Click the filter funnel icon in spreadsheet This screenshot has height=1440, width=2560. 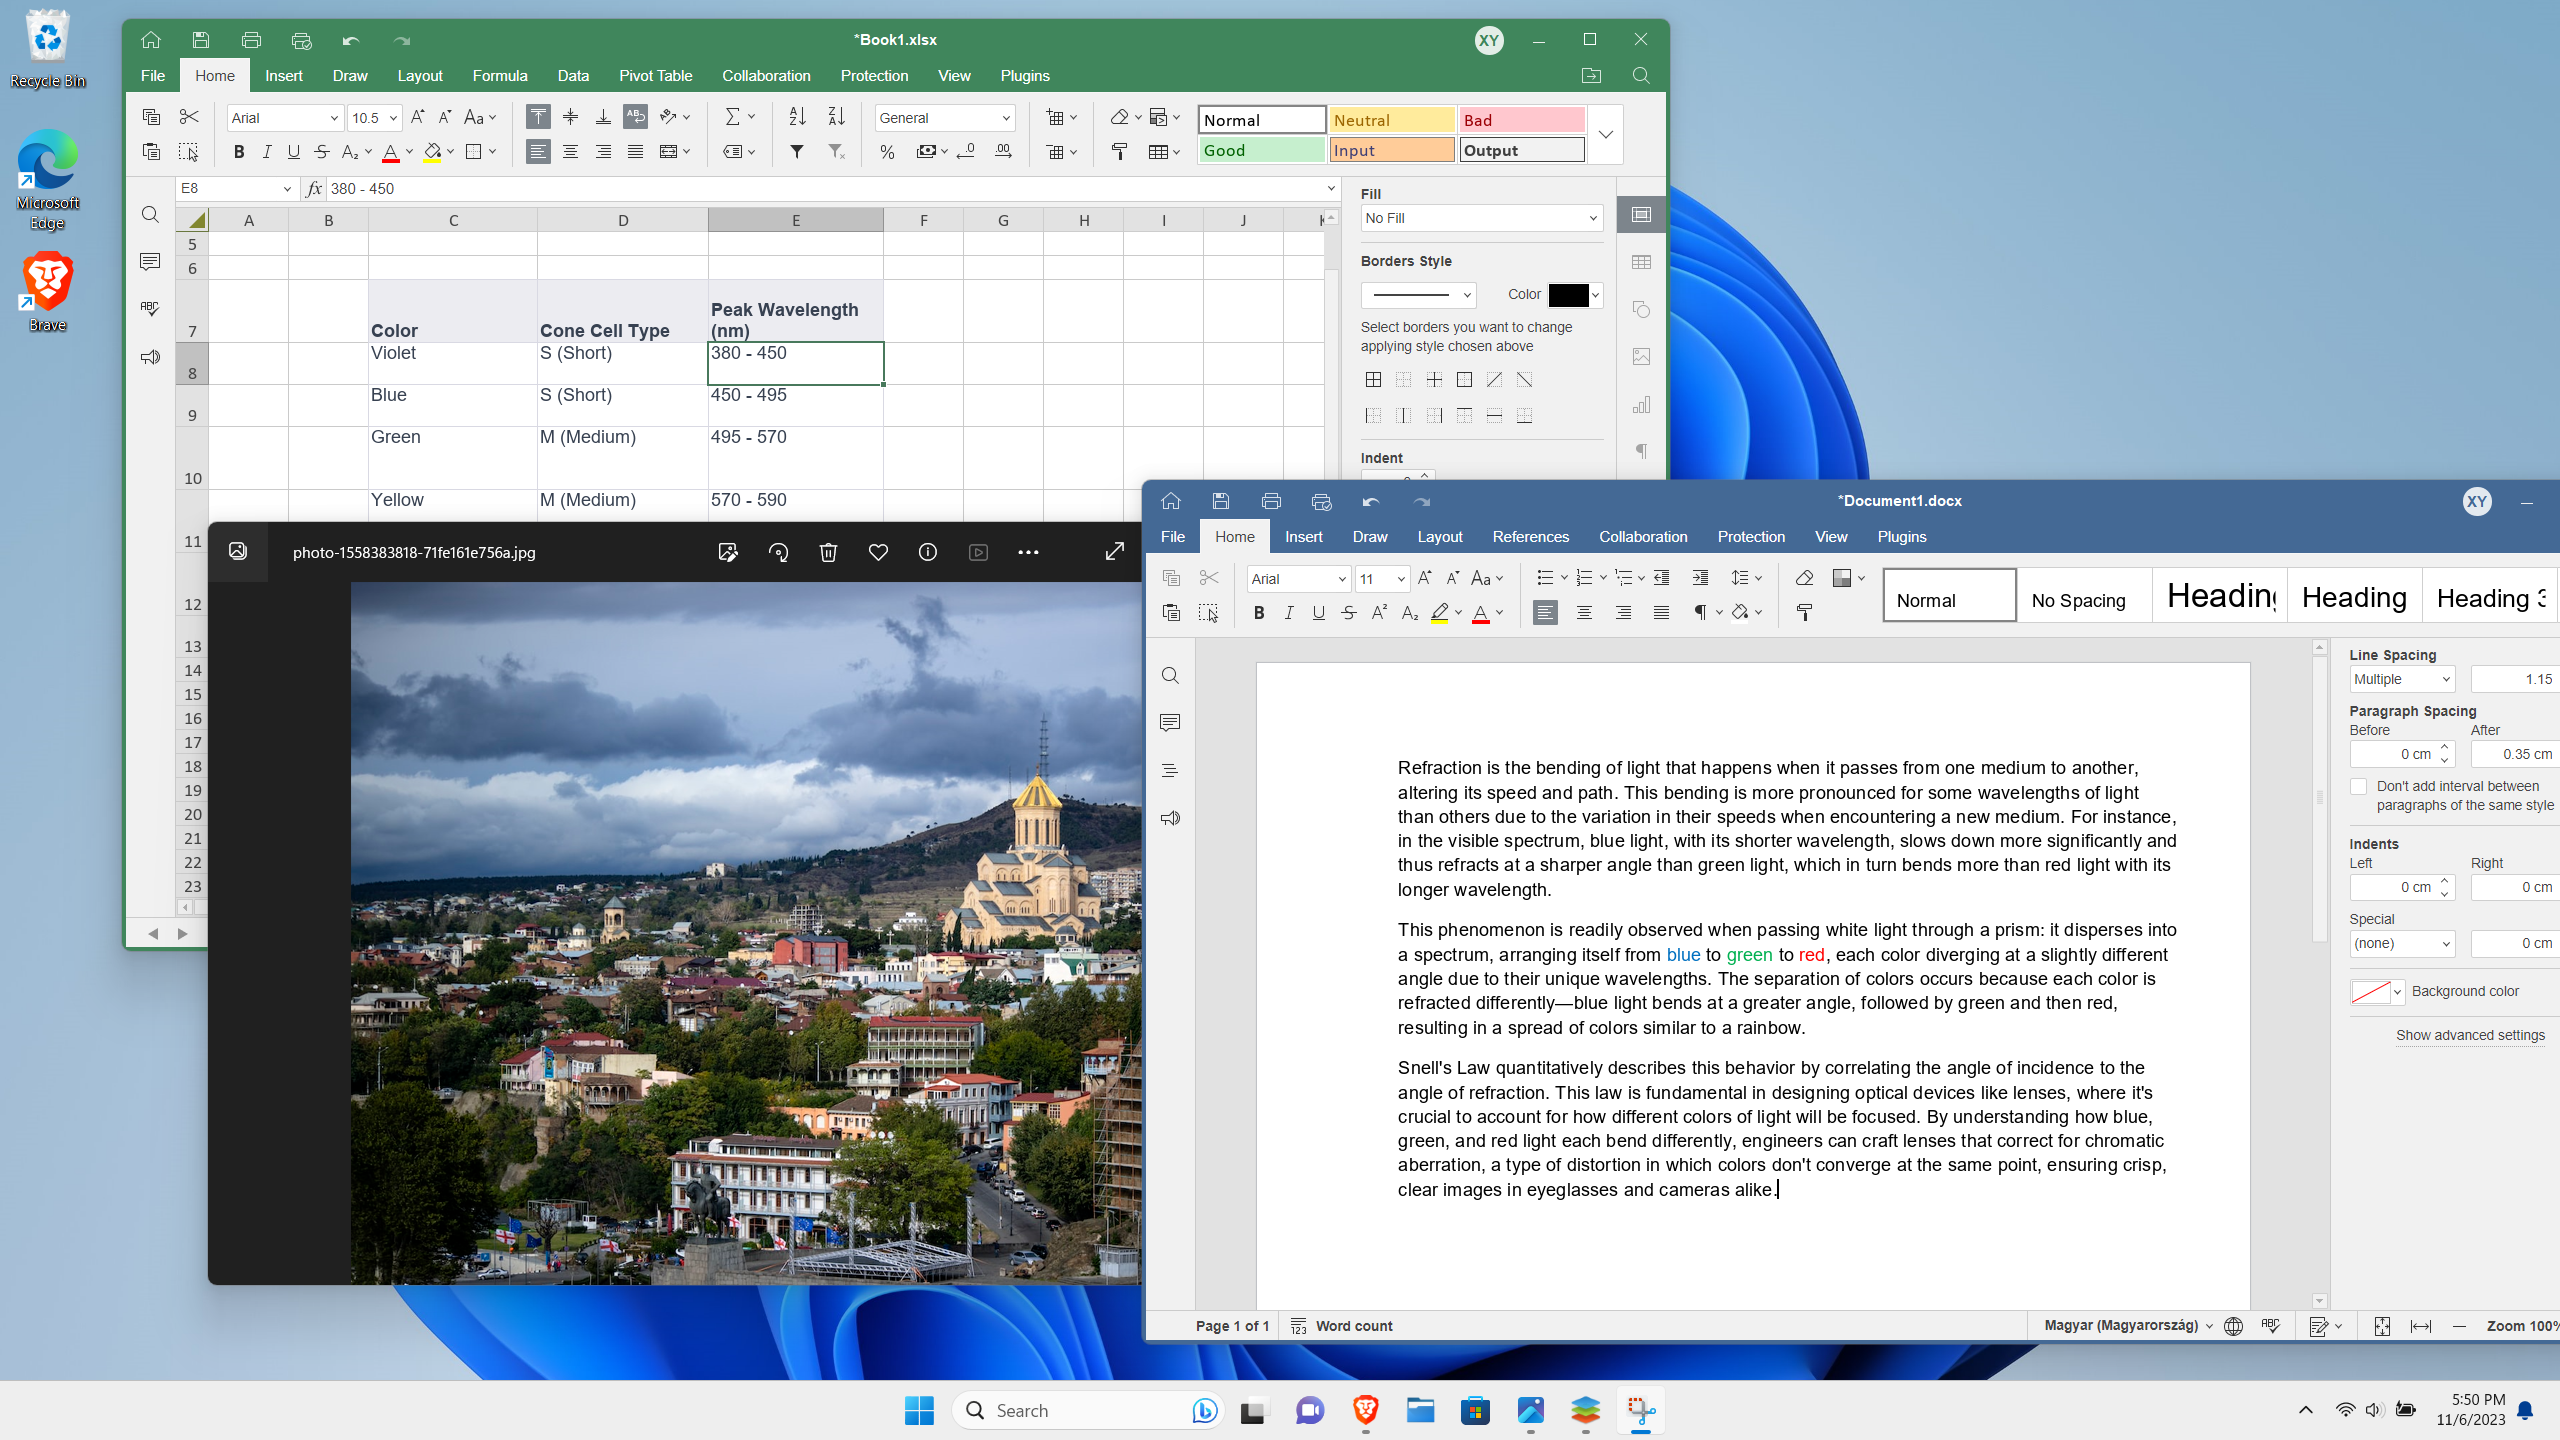tap(797, 151)
